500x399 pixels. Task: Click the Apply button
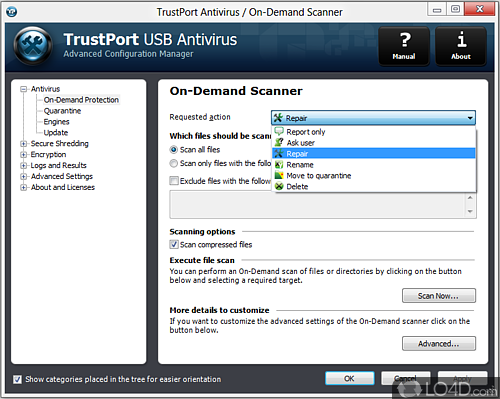pos(462,378)
